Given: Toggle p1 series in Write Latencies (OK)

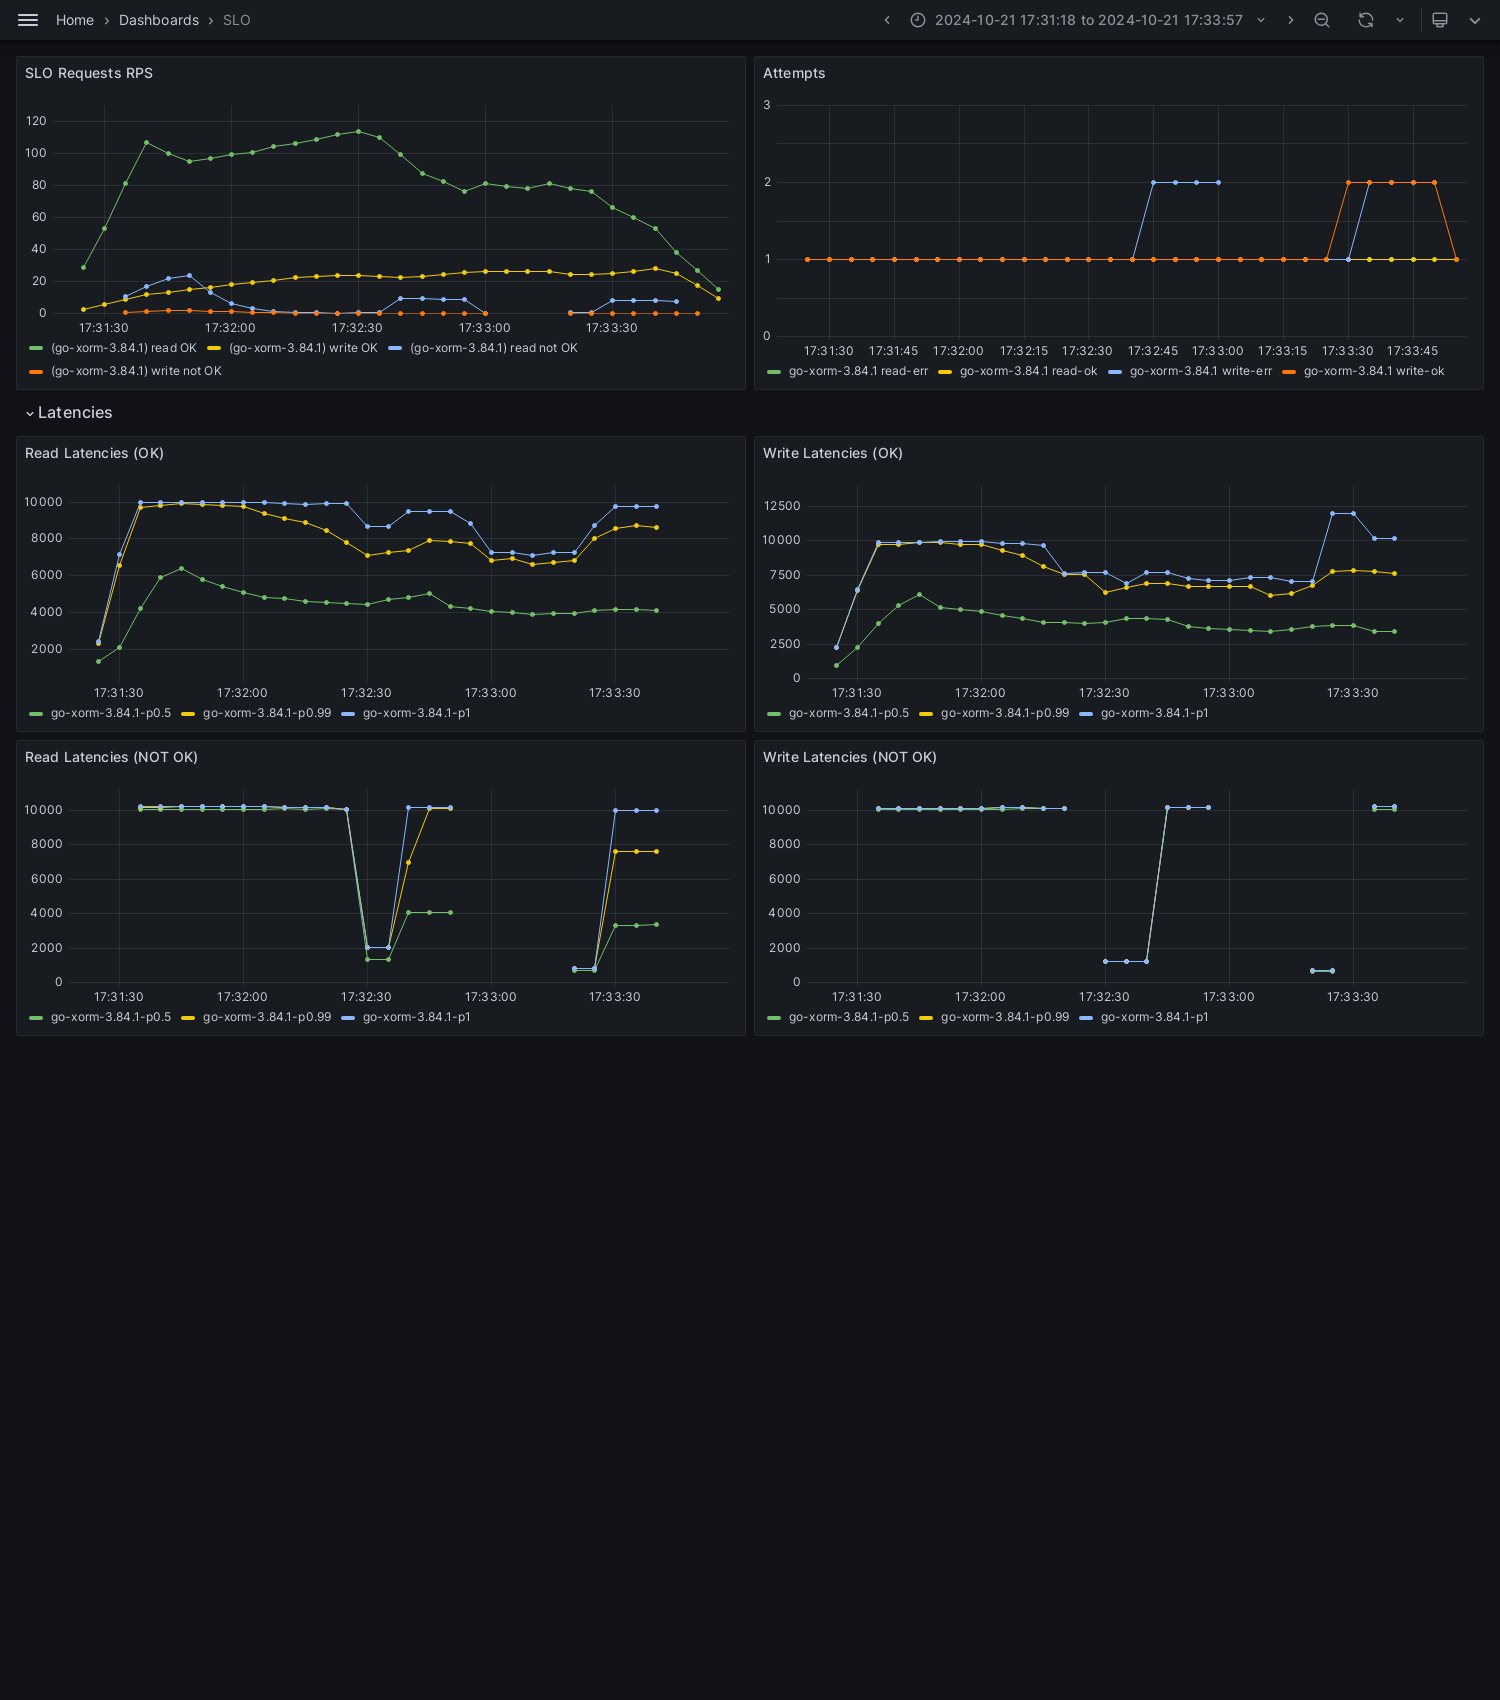Looking at the screenshot, I should 1154,713.
